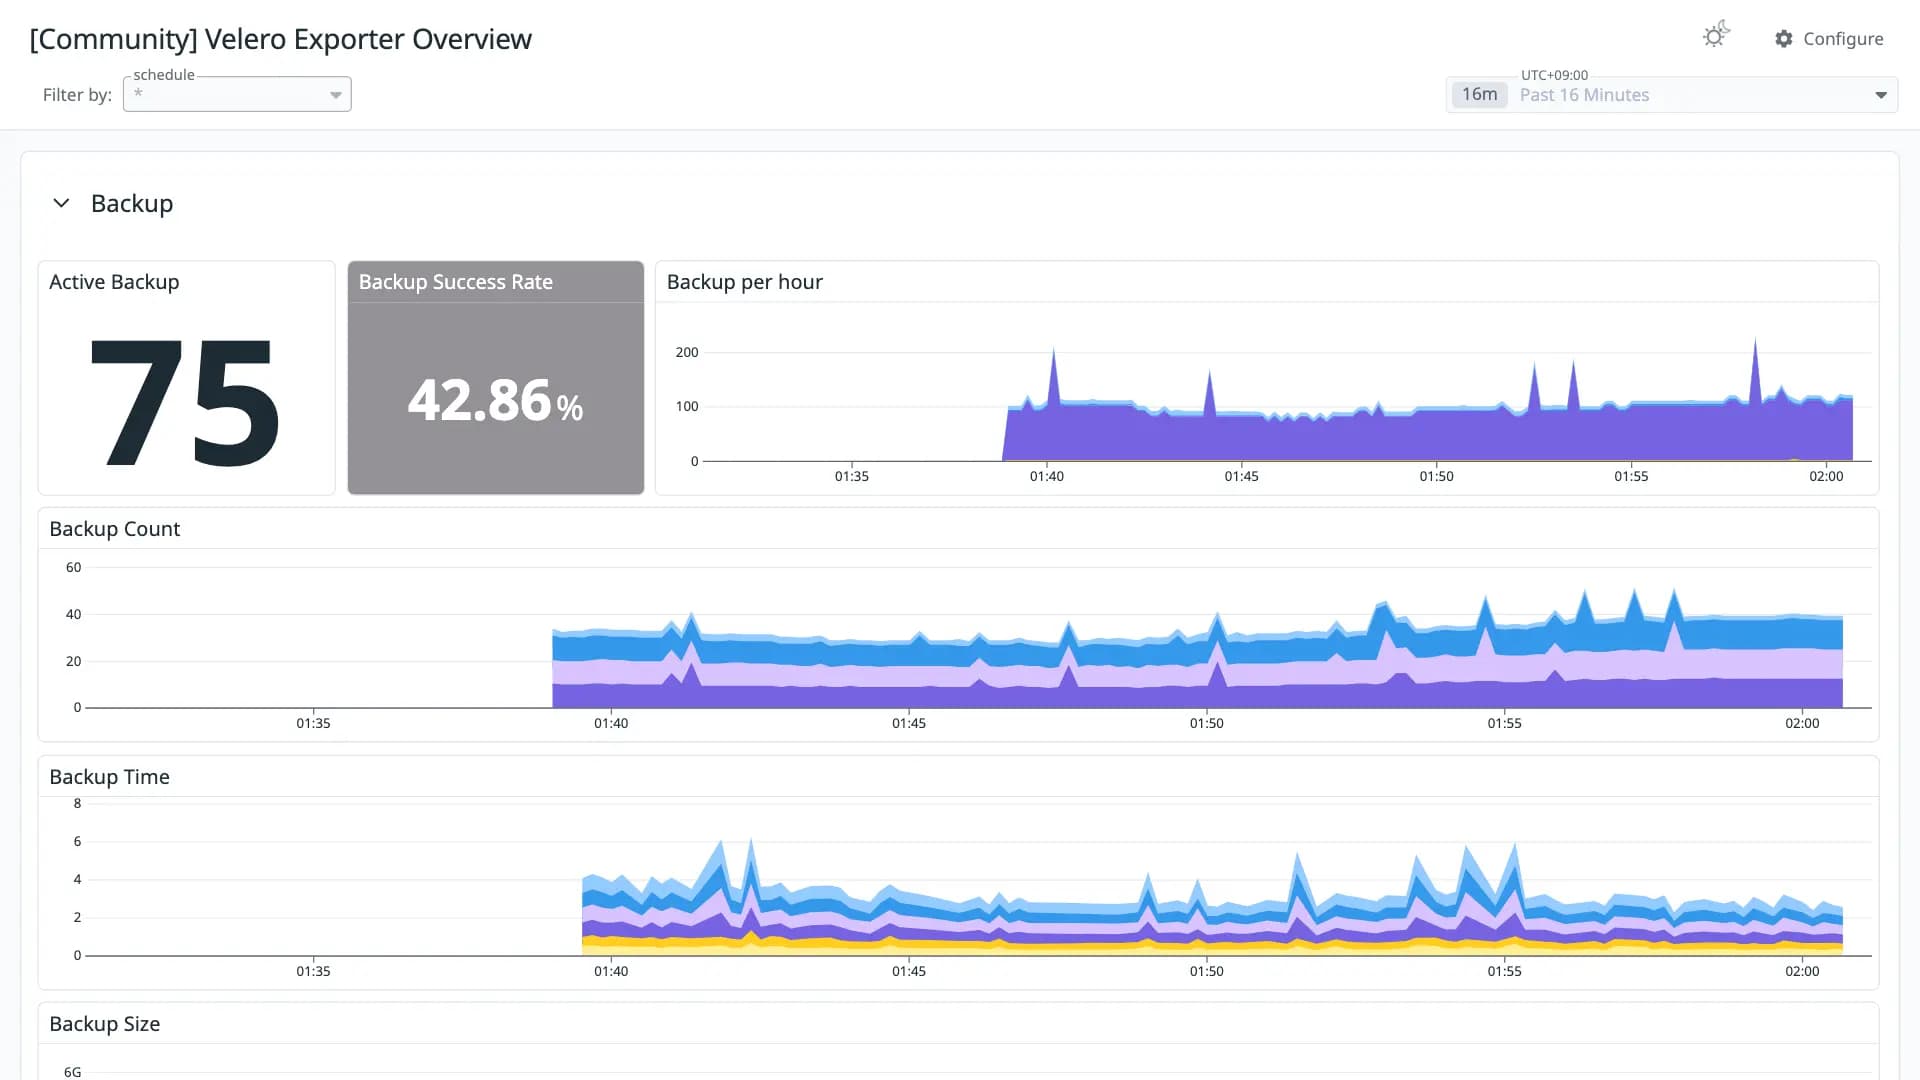
Task: Click the Backup Count widget title
Action: click(114, 529)
